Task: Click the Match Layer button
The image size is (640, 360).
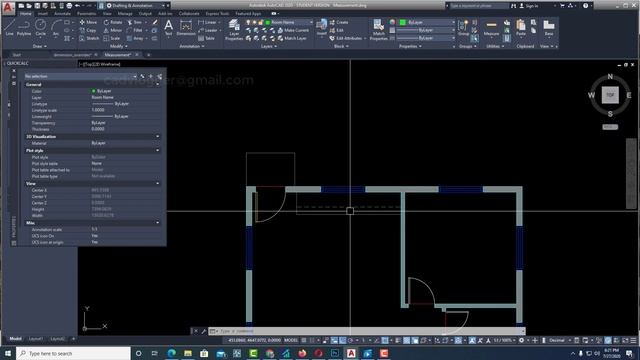Action: tap(292, 38)
